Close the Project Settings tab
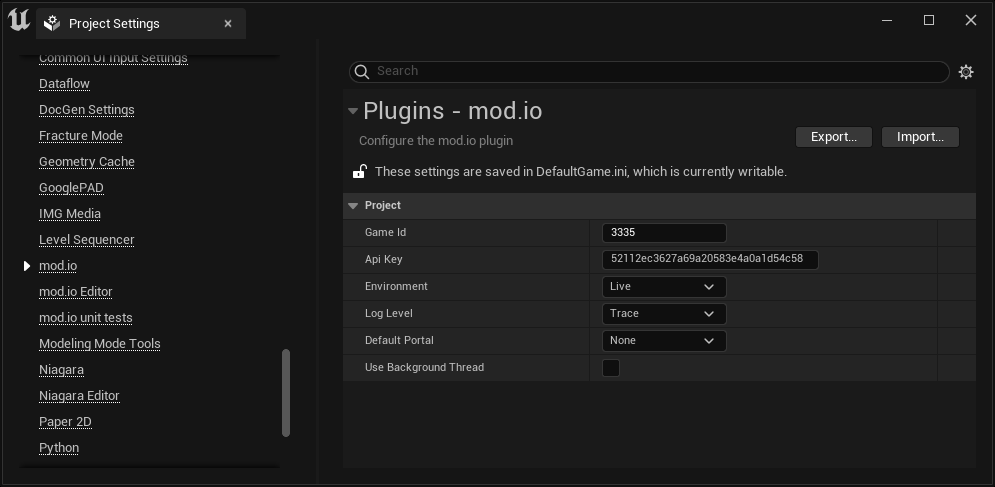Viewport: 995px width, 487px height. coord(228,23)
